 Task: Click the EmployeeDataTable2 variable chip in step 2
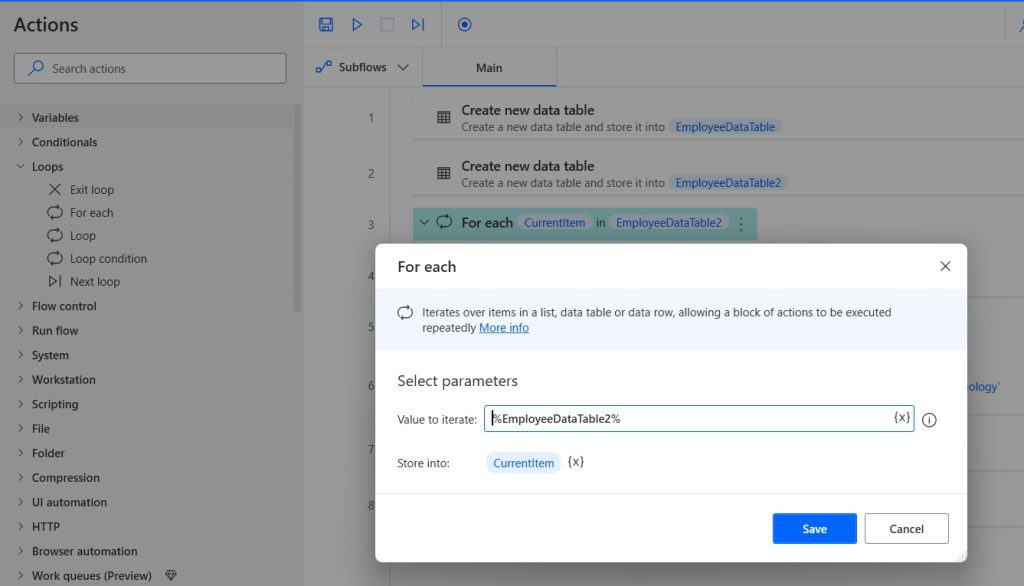728,183
